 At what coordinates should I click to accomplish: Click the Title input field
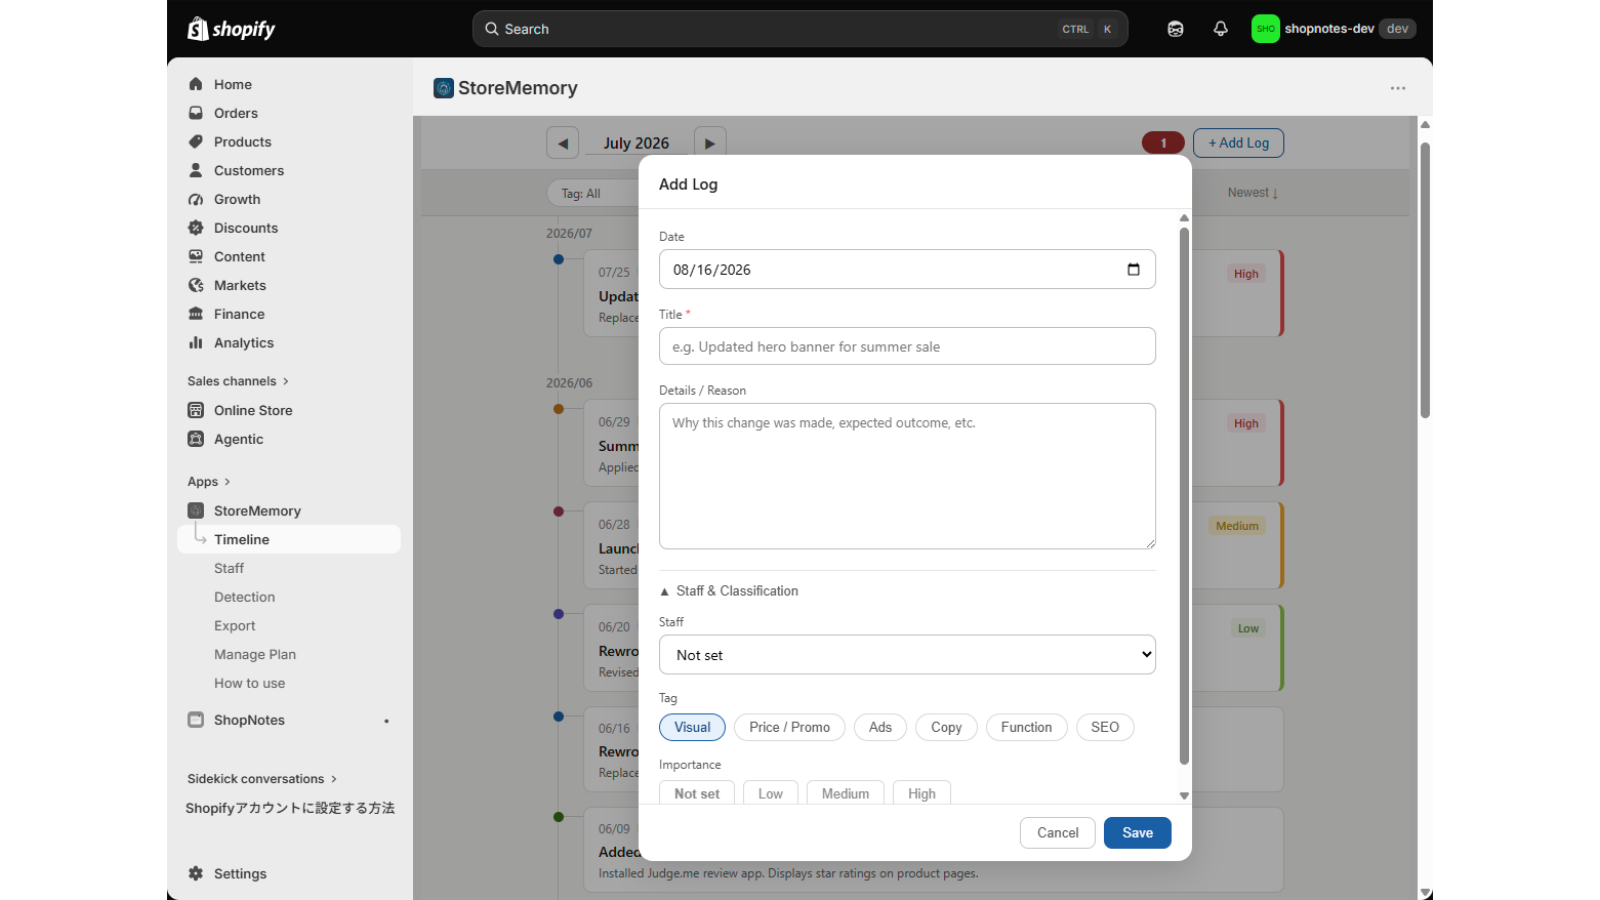(907, 347)
